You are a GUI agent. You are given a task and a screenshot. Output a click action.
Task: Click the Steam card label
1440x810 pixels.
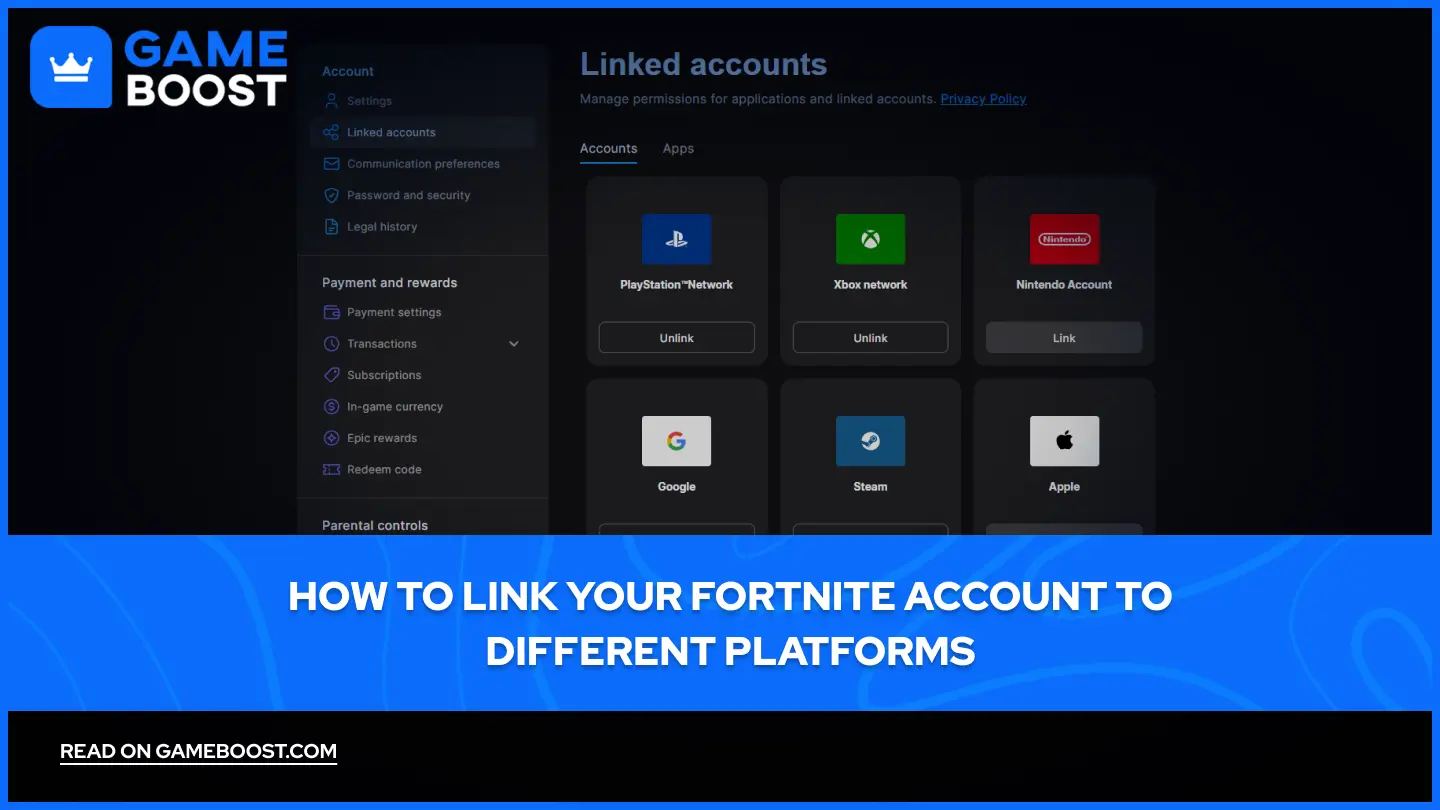tap(870, 487)
